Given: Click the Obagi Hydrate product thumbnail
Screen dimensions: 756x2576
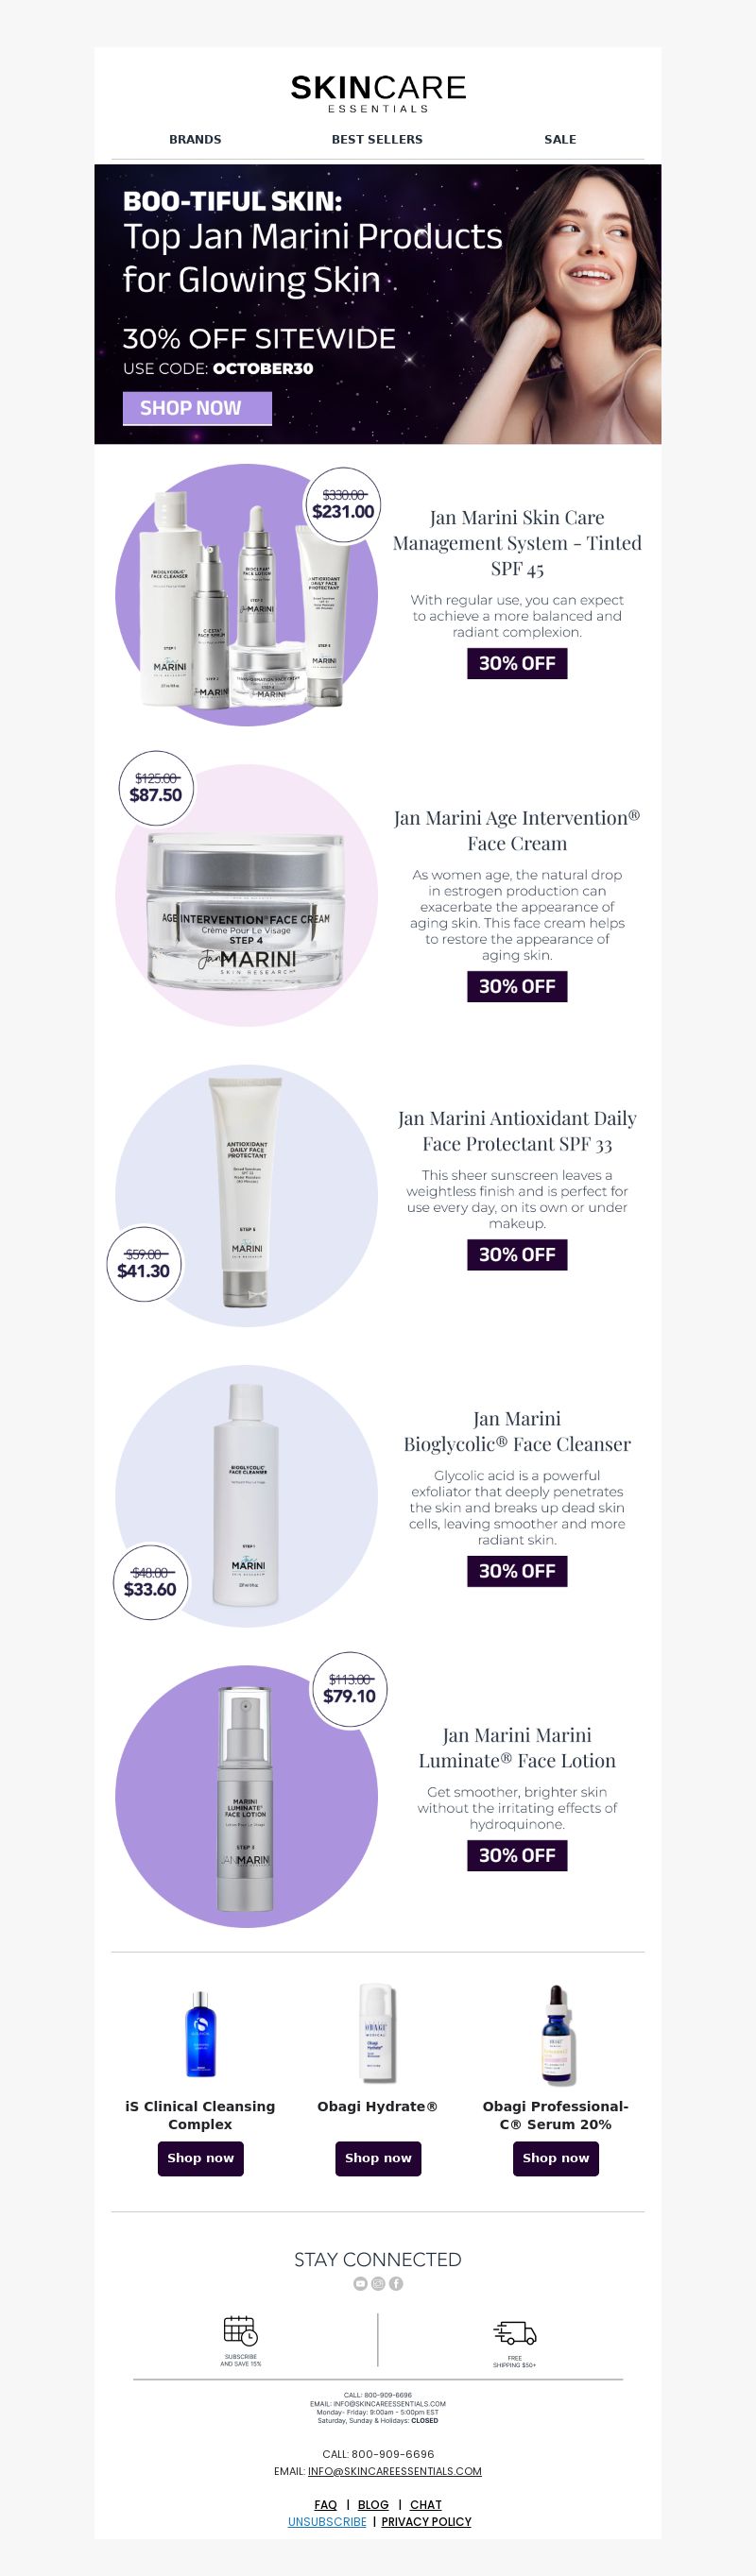Looking at the screenshot, I should pyautogui.click(x=378, y=2032).
